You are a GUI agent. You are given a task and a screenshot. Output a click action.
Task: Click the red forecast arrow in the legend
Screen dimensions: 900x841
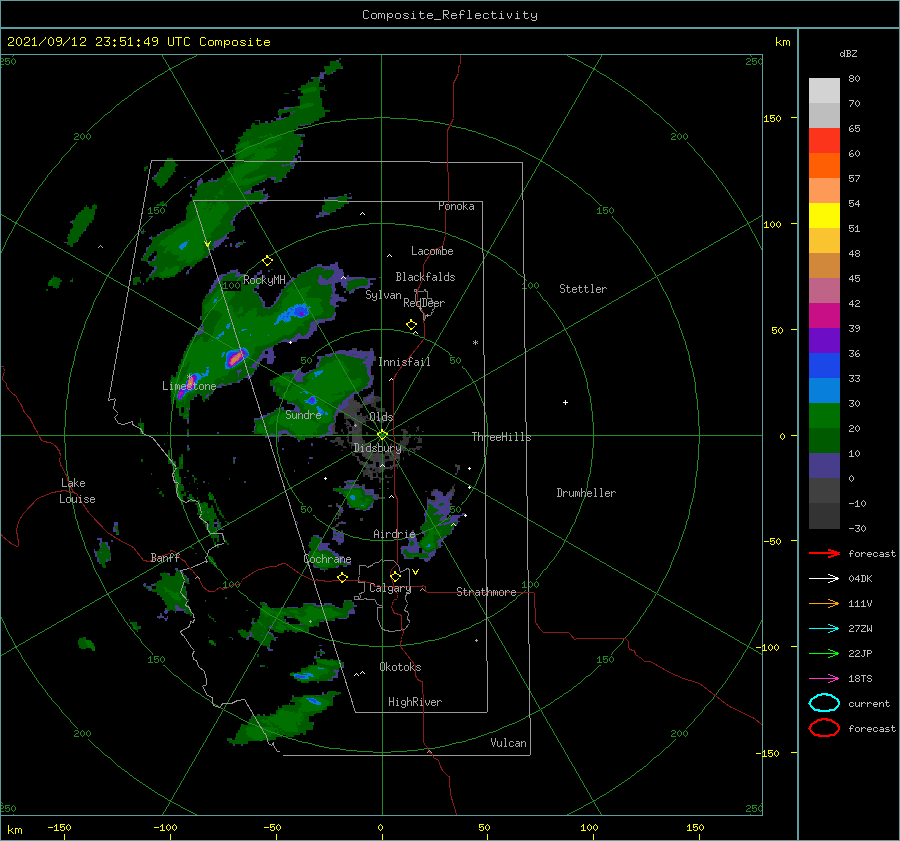[824, 553]
